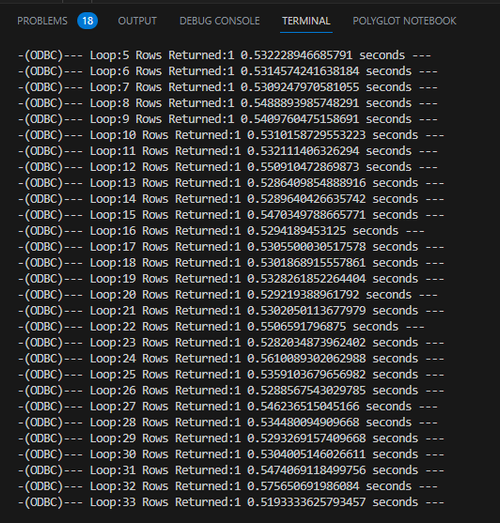Switch to the OUTPUT tab
This screenshot has height=523, width=500.
point(137,21)
